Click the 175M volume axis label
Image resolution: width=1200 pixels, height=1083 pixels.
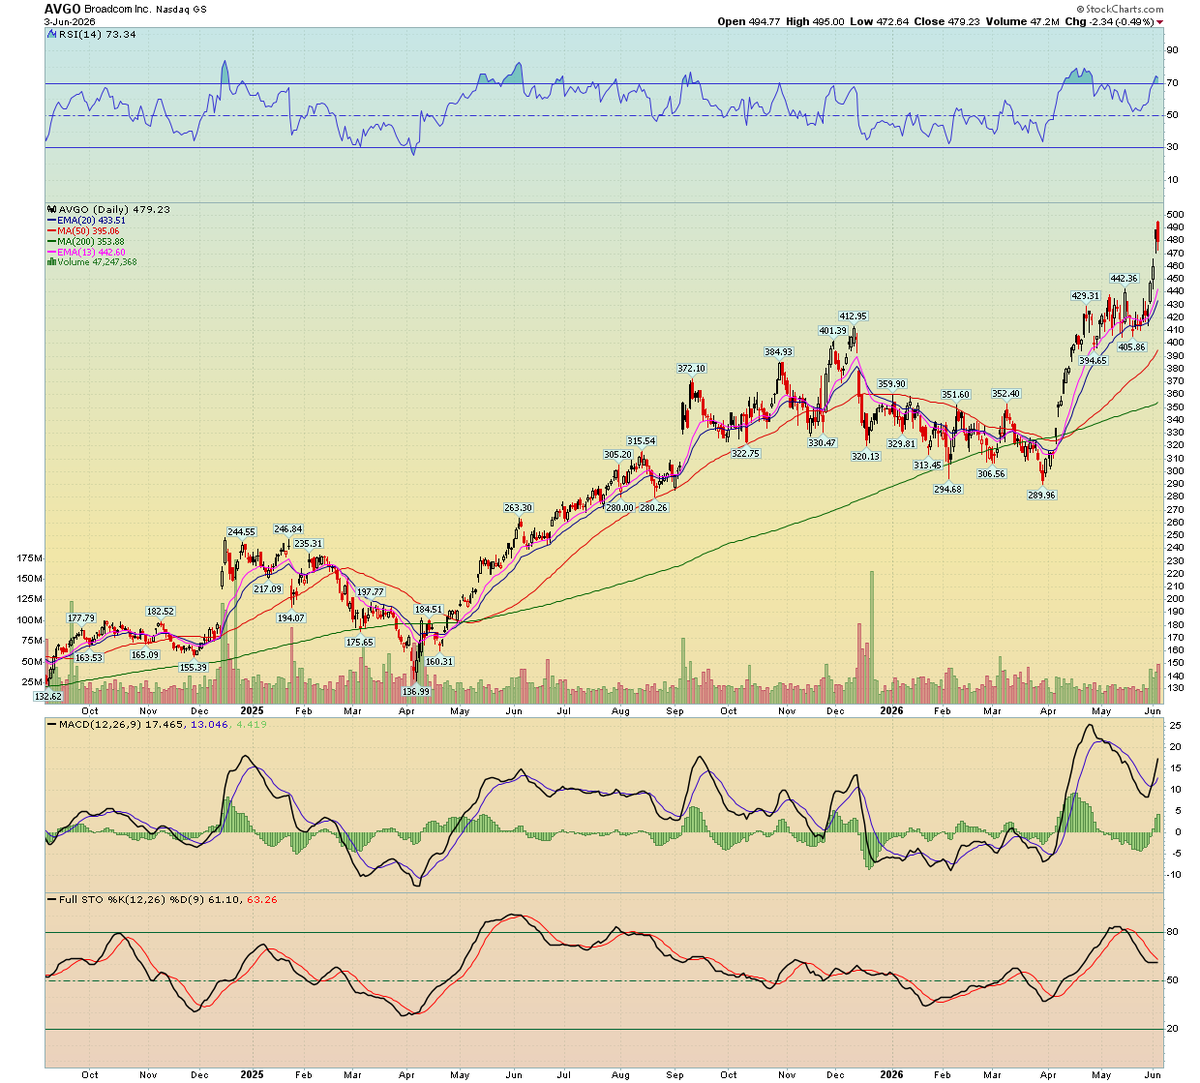(x=31, y=558)
